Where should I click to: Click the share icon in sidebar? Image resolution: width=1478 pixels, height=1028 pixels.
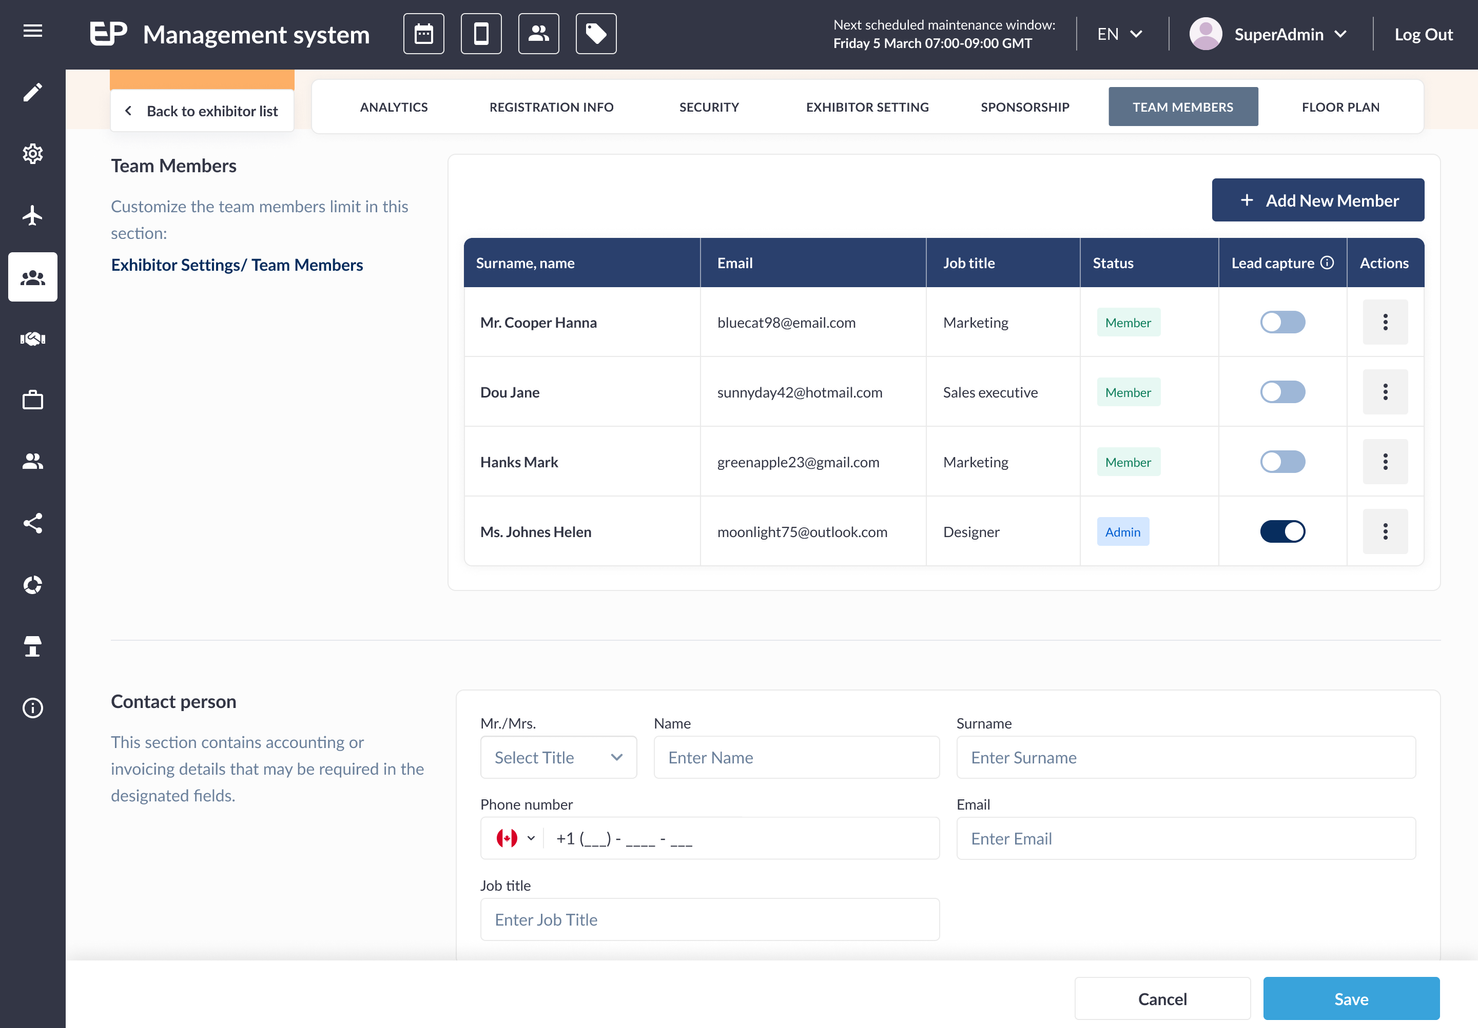[33, 523]
